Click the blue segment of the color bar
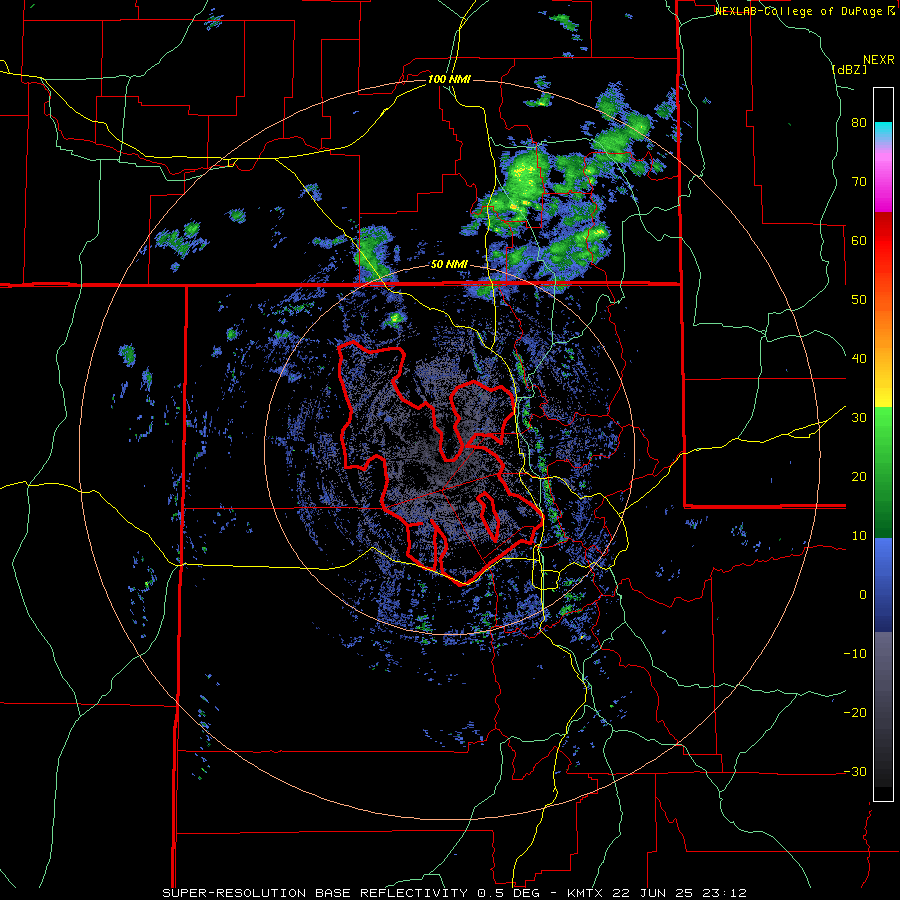900x900 pixels. point(883,585)
